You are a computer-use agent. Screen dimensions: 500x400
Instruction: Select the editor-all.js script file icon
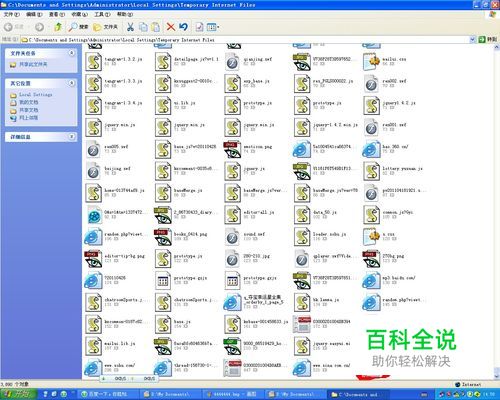tap(232, 215)
